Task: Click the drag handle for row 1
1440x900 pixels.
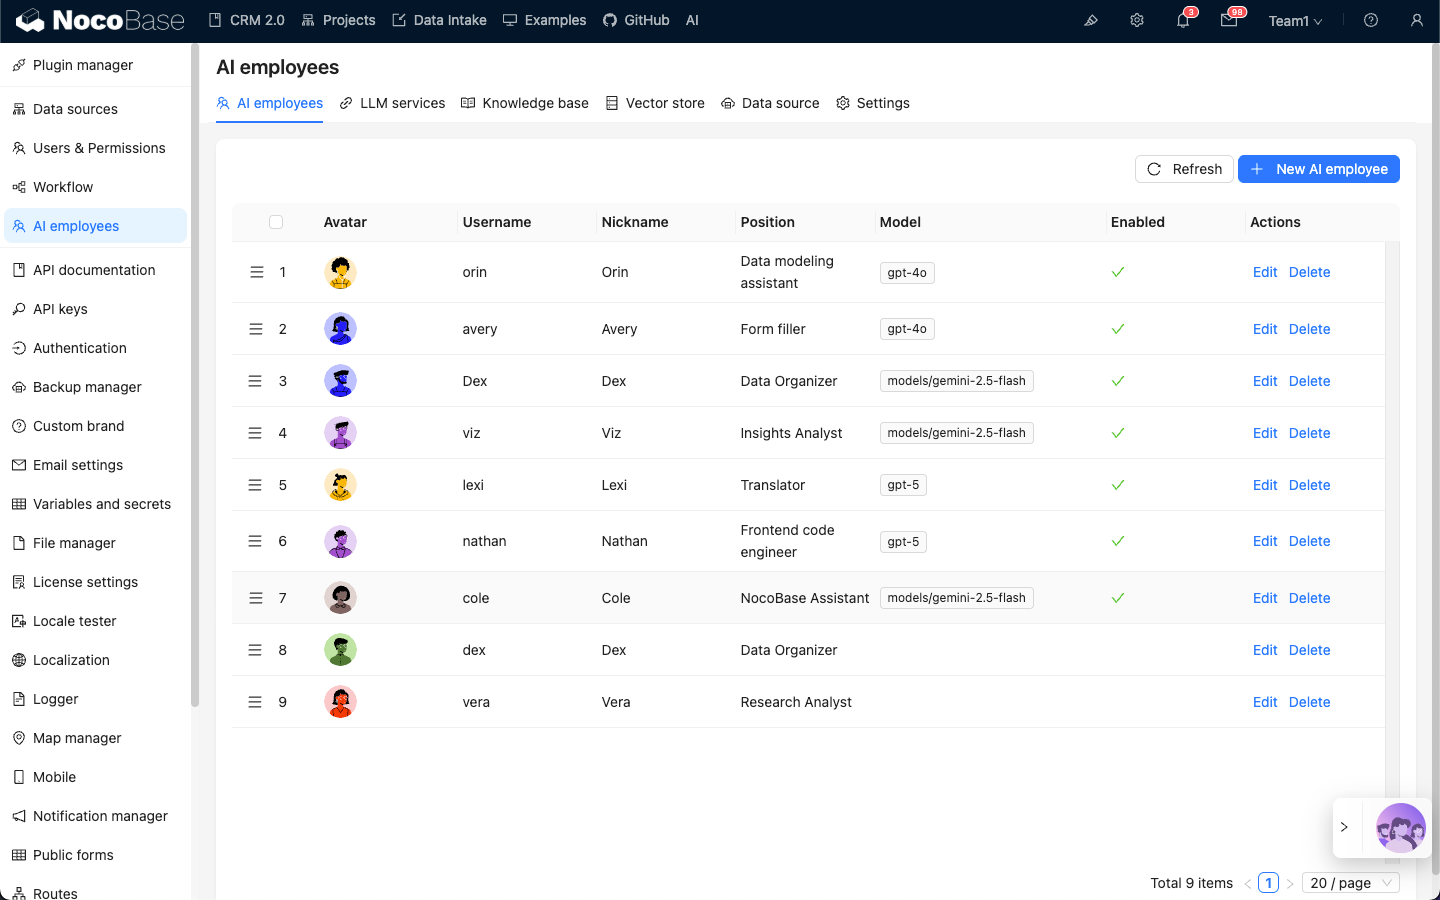Action: pos(256,272)
